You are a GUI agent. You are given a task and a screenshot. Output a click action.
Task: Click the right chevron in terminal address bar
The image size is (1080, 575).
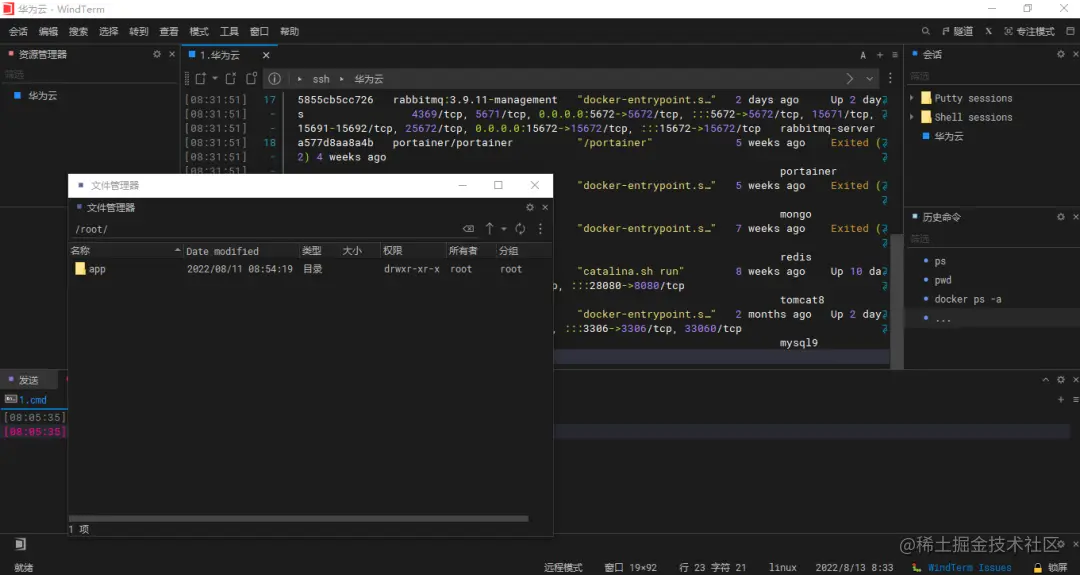[x=850, y=79]
